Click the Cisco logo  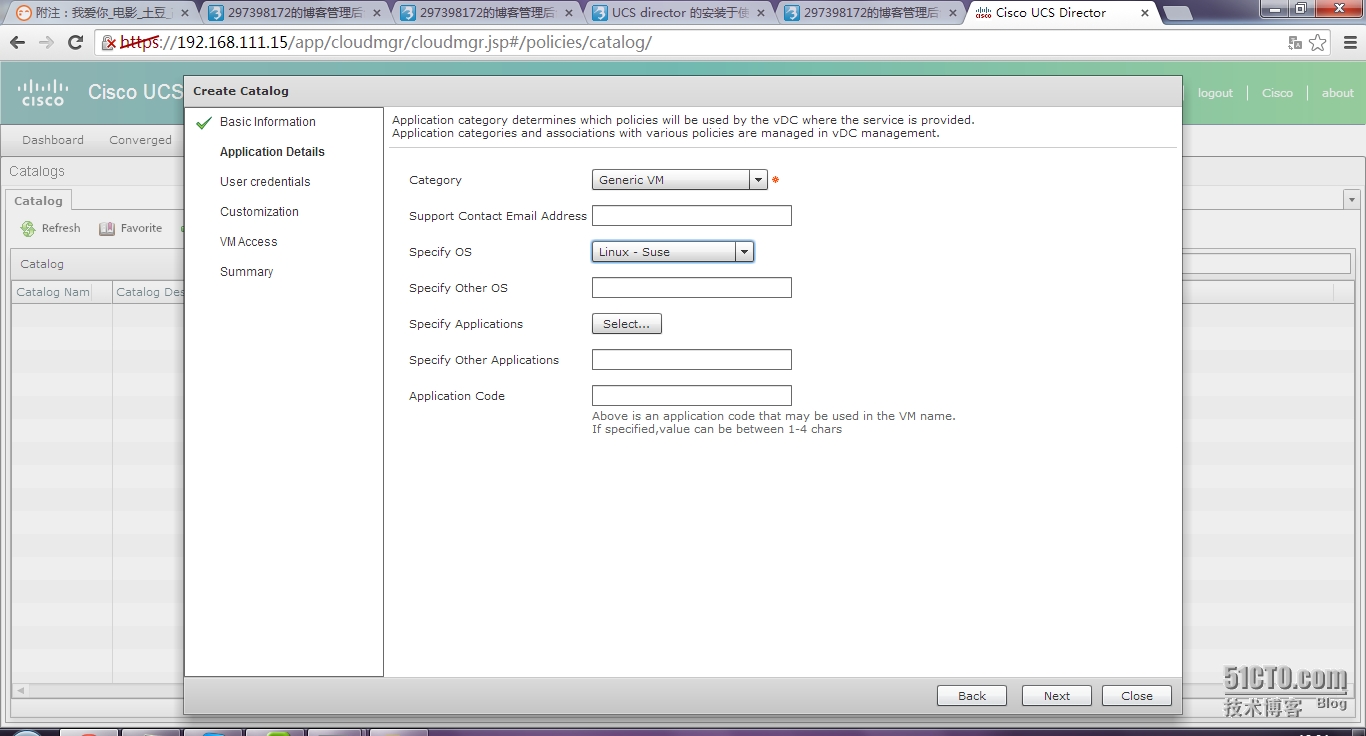(43, 92)
